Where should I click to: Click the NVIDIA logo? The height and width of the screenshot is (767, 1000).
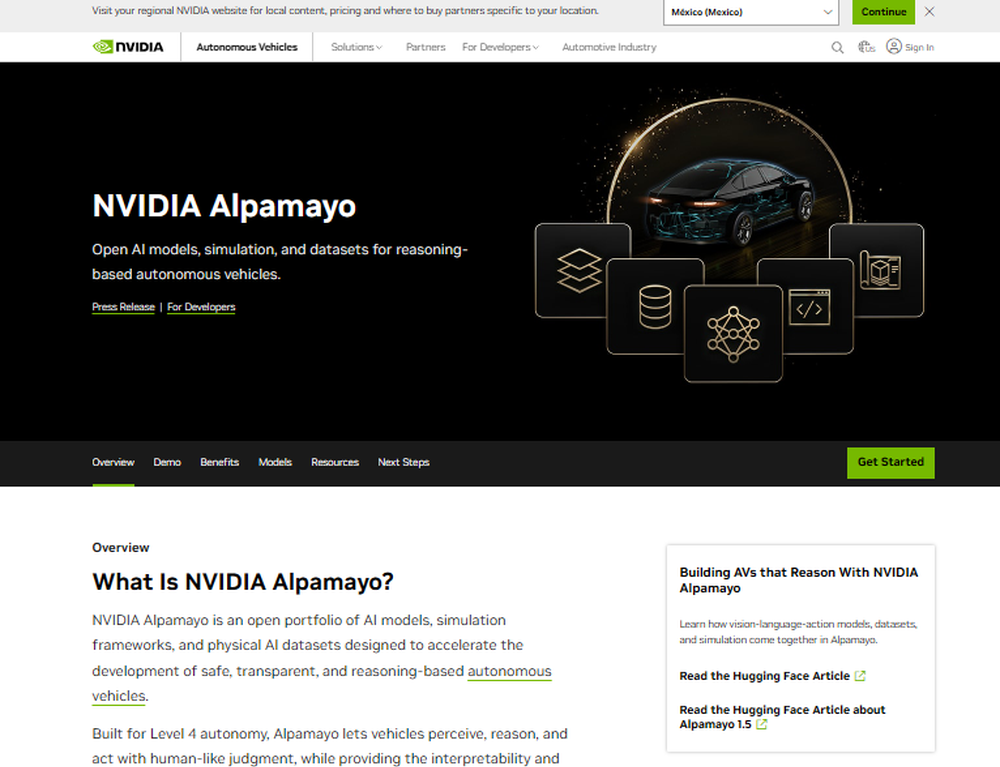[x=128, y=47]
